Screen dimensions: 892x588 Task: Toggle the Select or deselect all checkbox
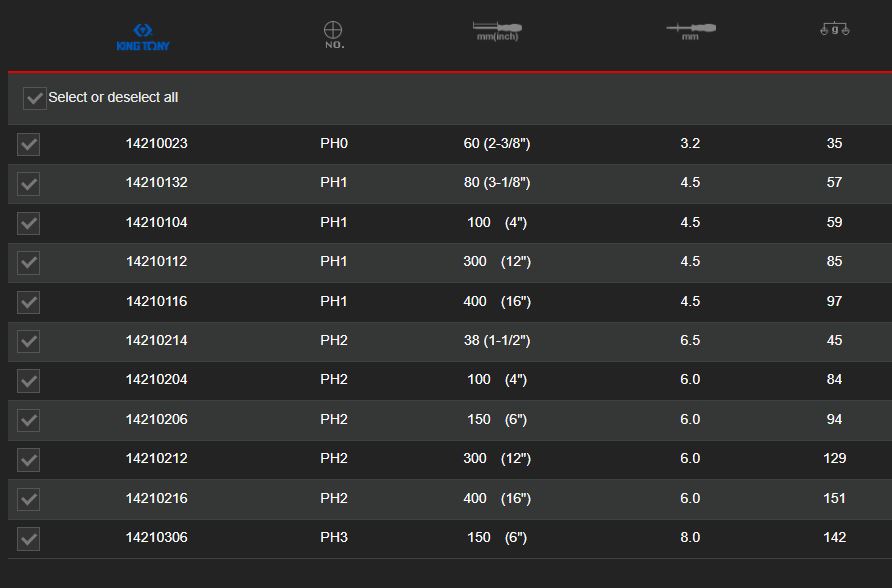pos(35,98)
